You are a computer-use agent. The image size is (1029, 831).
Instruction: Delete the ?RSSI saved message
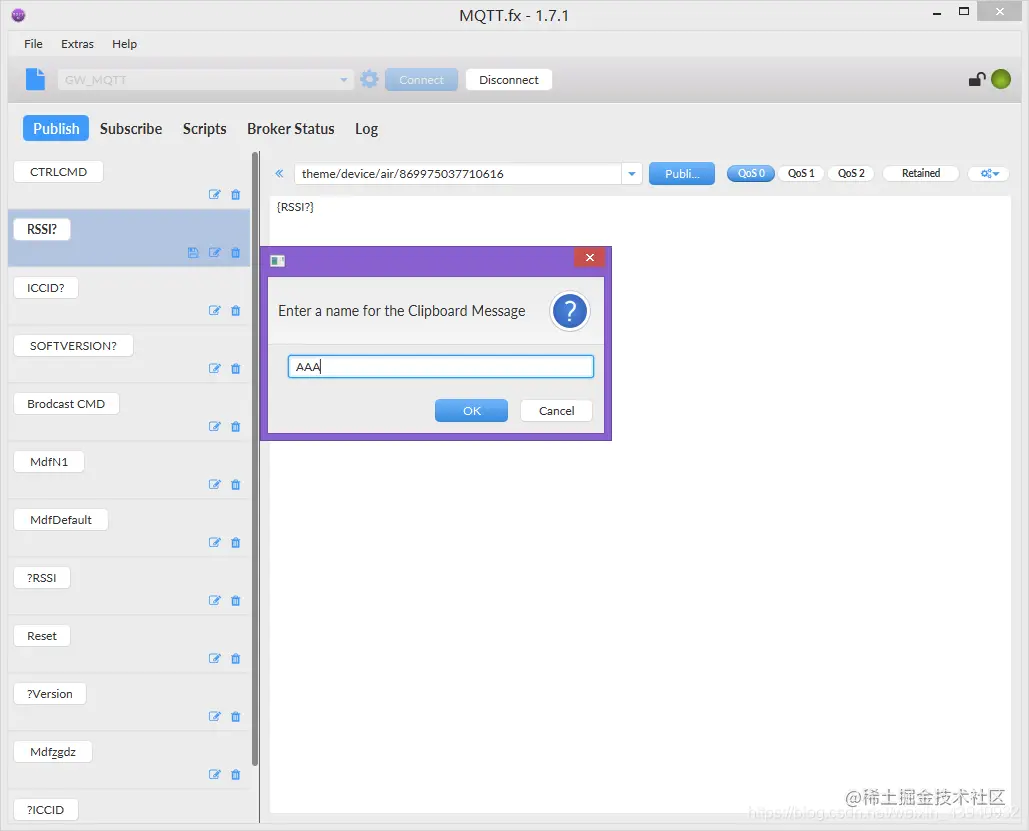point(236,601)
